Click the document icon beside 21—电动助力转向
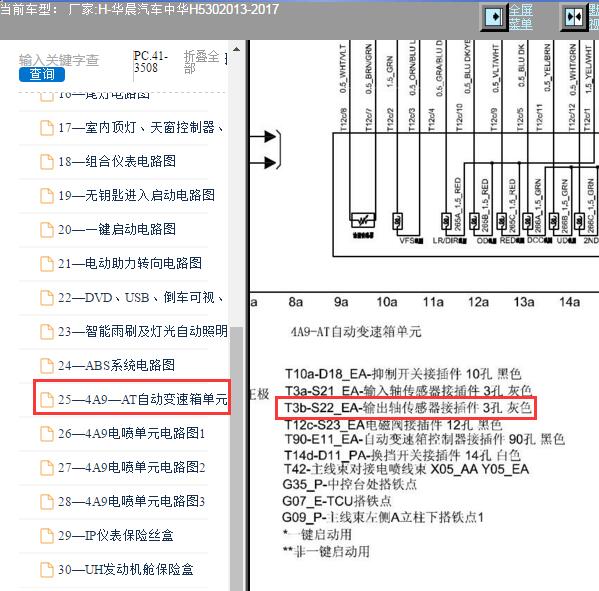599x591 pixels. [47, 264]
